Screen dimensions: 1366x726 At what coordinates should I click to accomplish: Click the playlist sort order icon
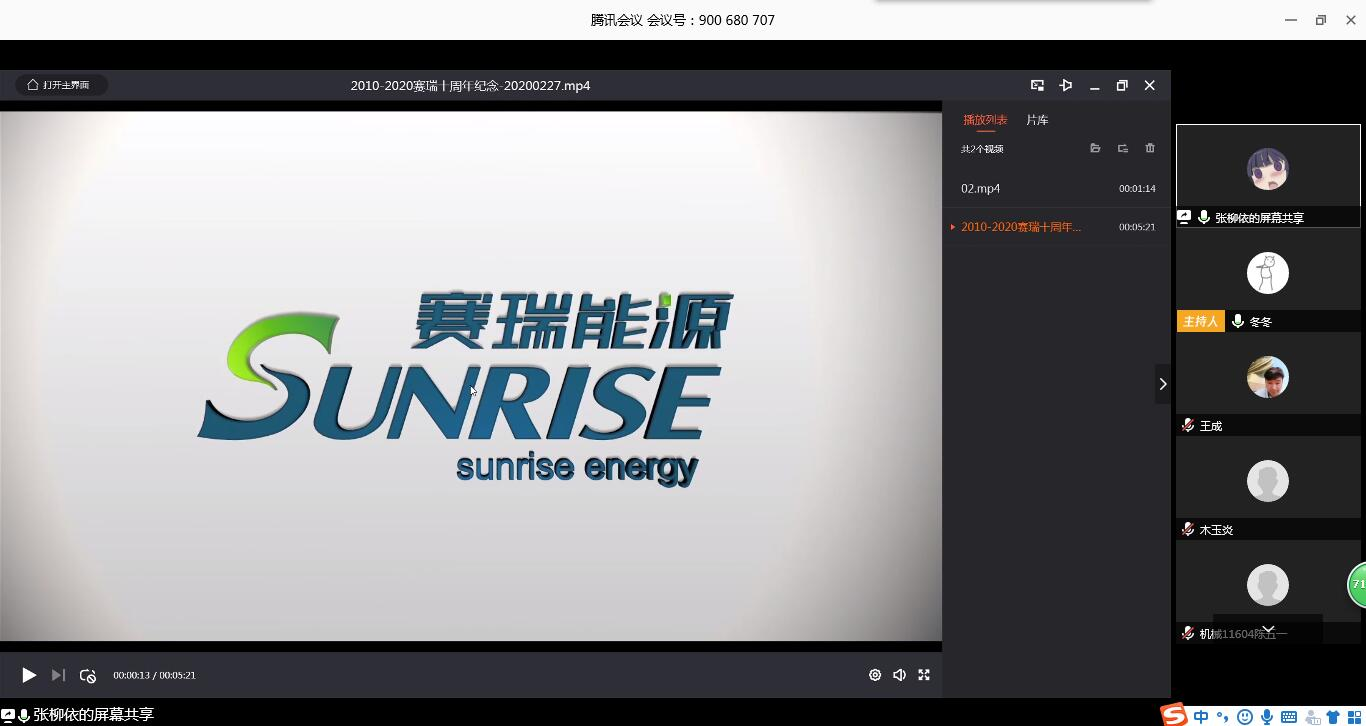pyautogui.click(x=1123, y=148)
